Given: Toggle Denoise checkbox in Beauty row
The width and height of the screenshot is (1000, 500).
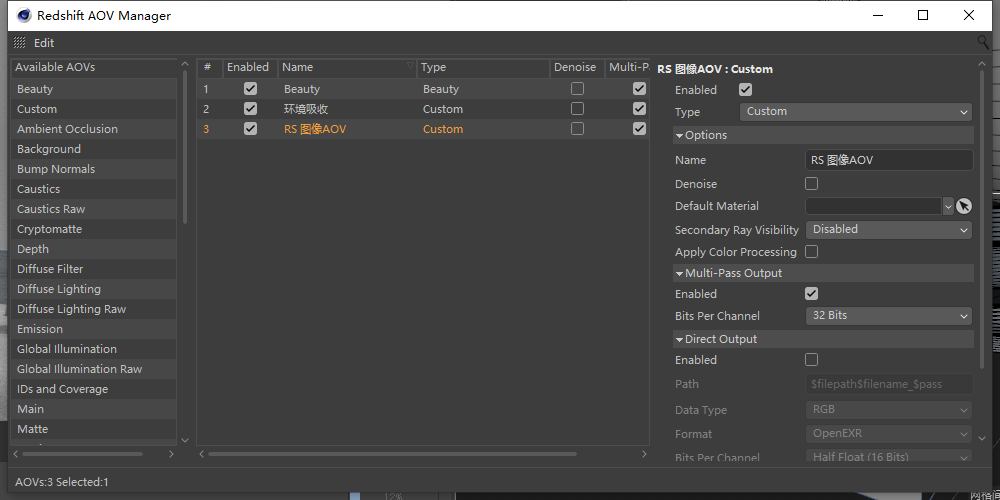Looking at the screenshot, I should 577,89.
